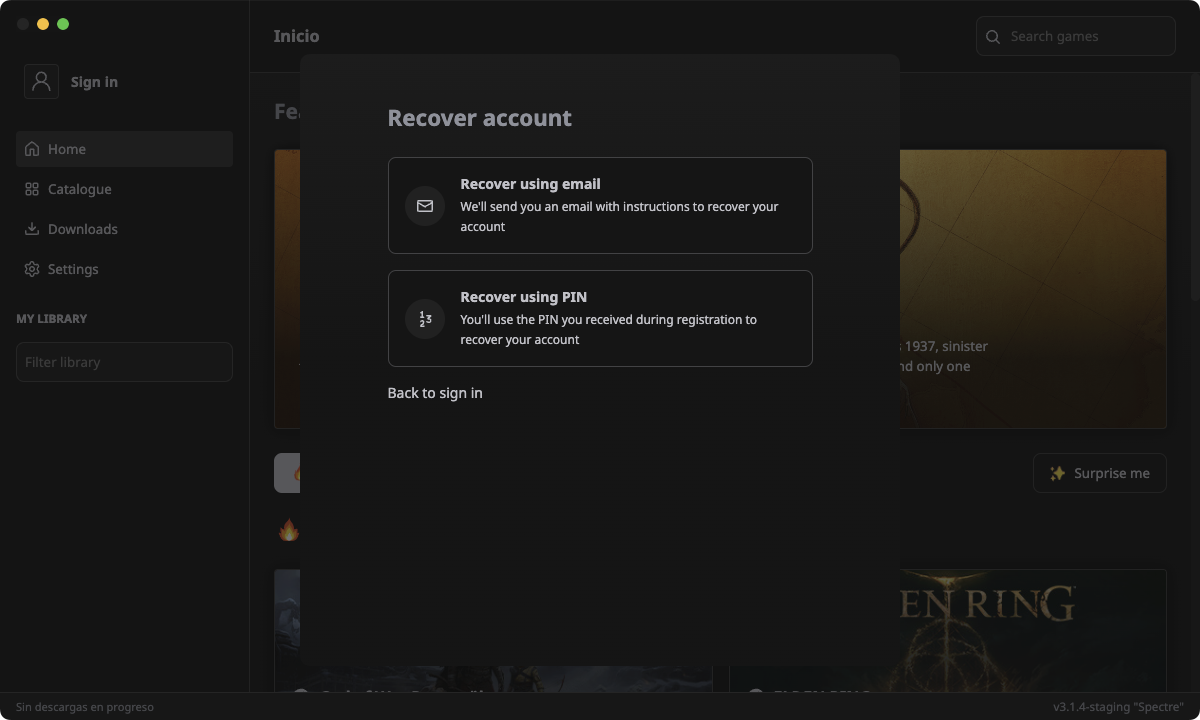Image resolution: width=1200 pixels, height=720 pixels.
Task: Click the 123 PIN recovery icon
Action: click(x=425, y=319)
